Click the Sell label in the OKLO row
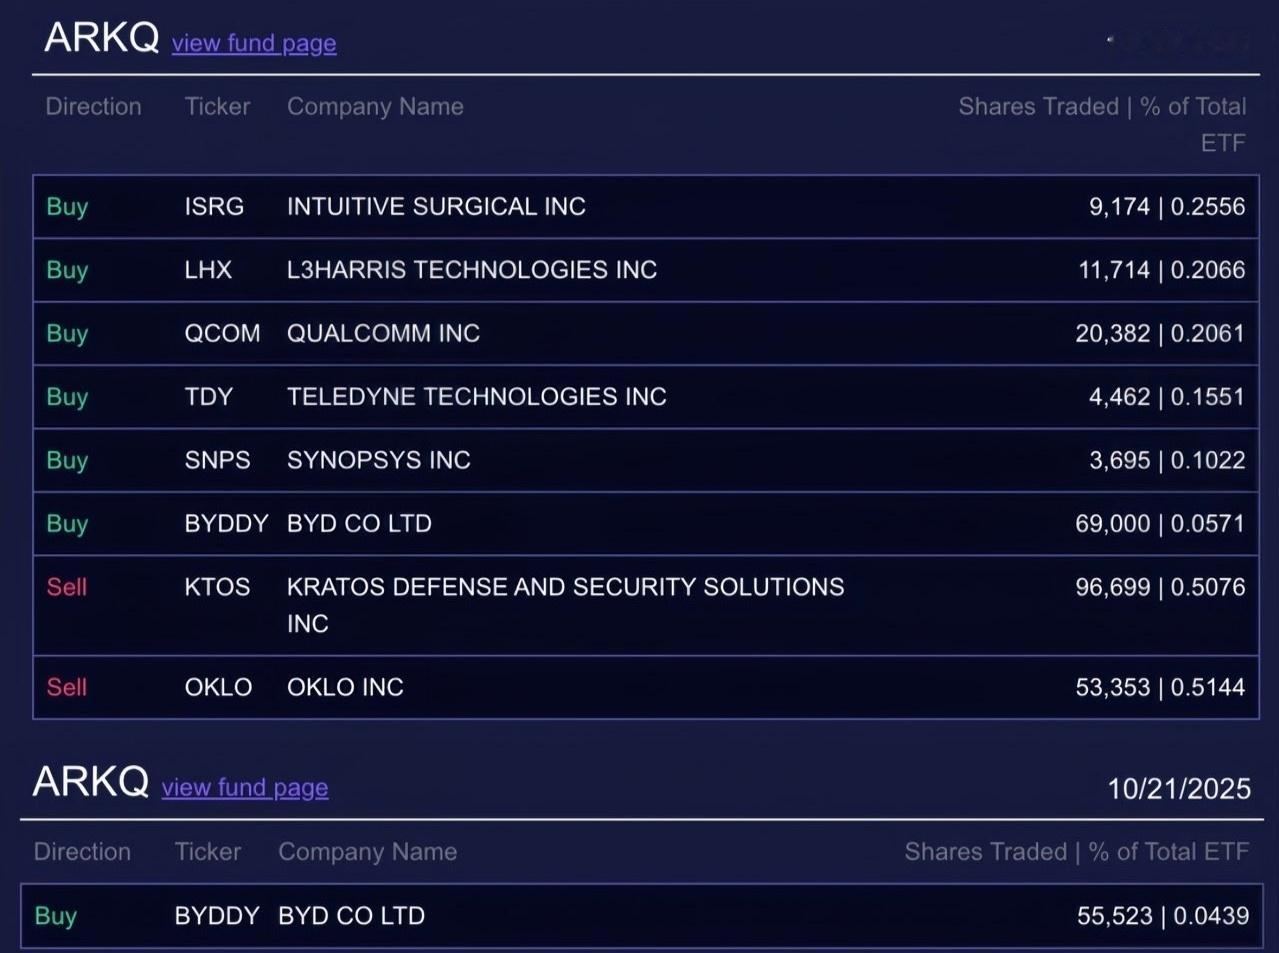 pos(67,688)
